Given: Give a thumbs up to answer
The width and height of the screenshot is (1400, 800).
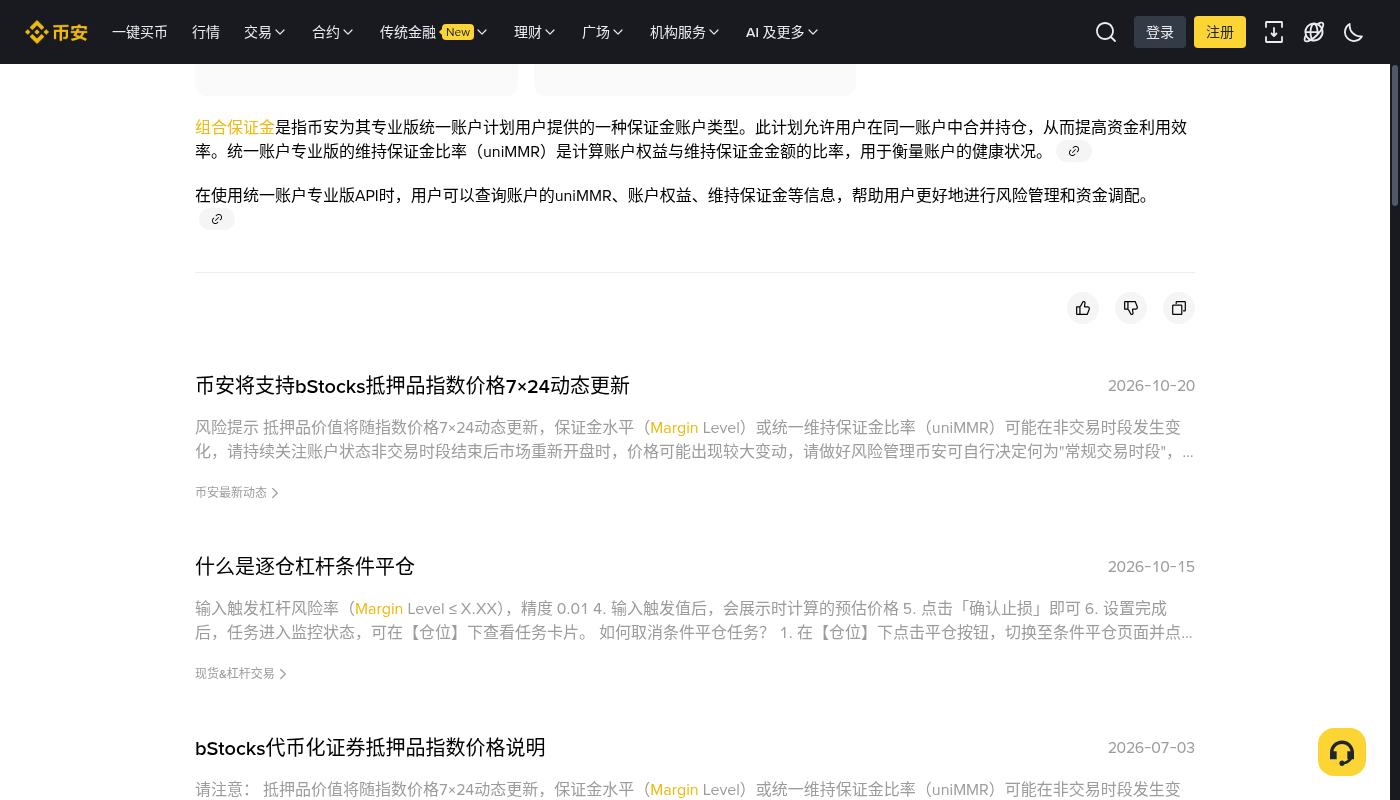Looking at the screenshot, I should click(x=1083, y=308).
